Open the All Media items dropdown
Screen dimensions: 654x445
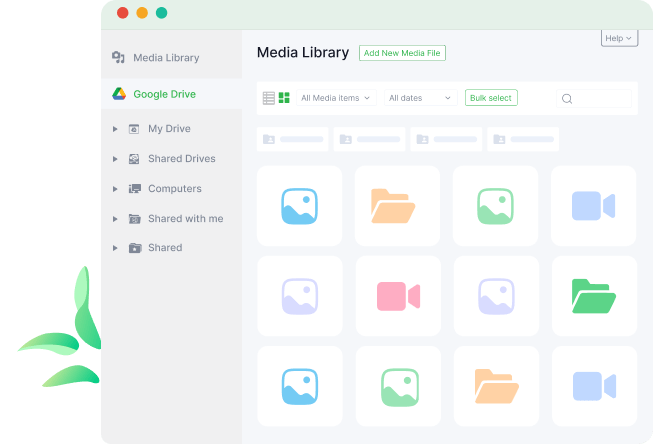(335, 98)
